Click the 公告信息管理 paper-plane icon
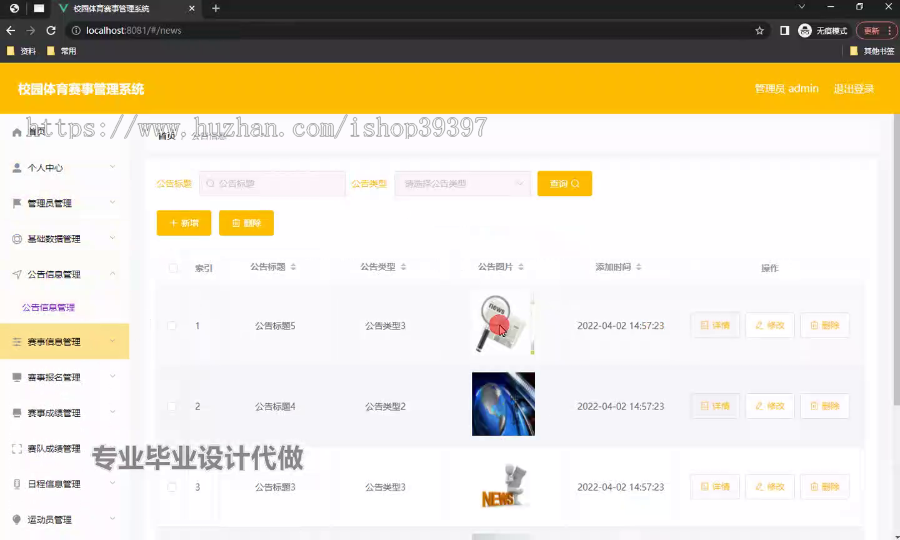 click(17, 274)
